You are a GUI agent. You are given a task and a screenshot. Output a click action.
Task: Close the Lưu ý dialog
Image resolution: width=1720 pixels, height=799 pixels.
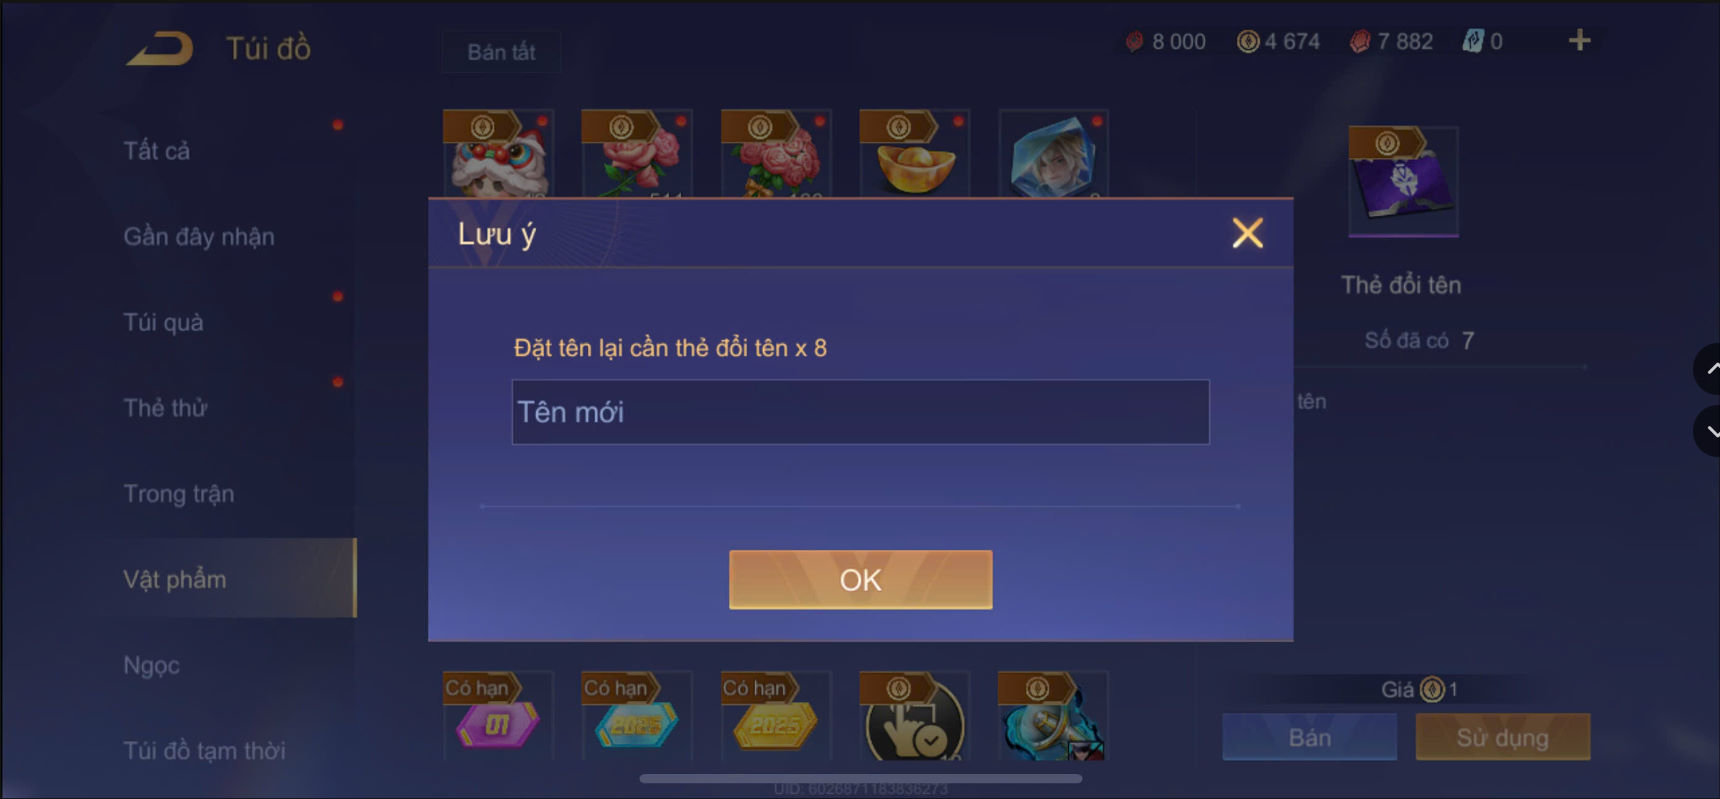click(x=1247, y=233)
